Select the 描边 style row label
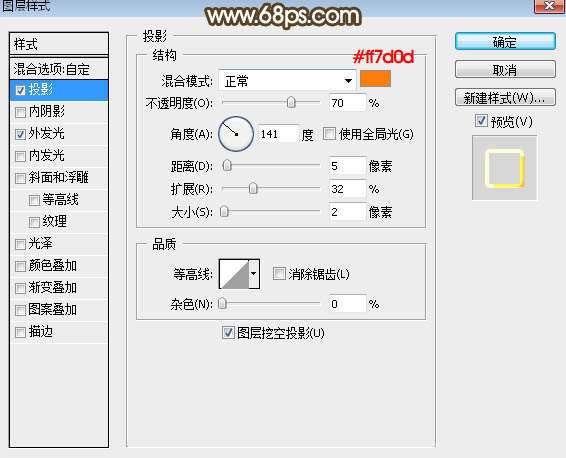Viewport: 566px width, 458px height. pyautogui.click(x=40, y=332)
